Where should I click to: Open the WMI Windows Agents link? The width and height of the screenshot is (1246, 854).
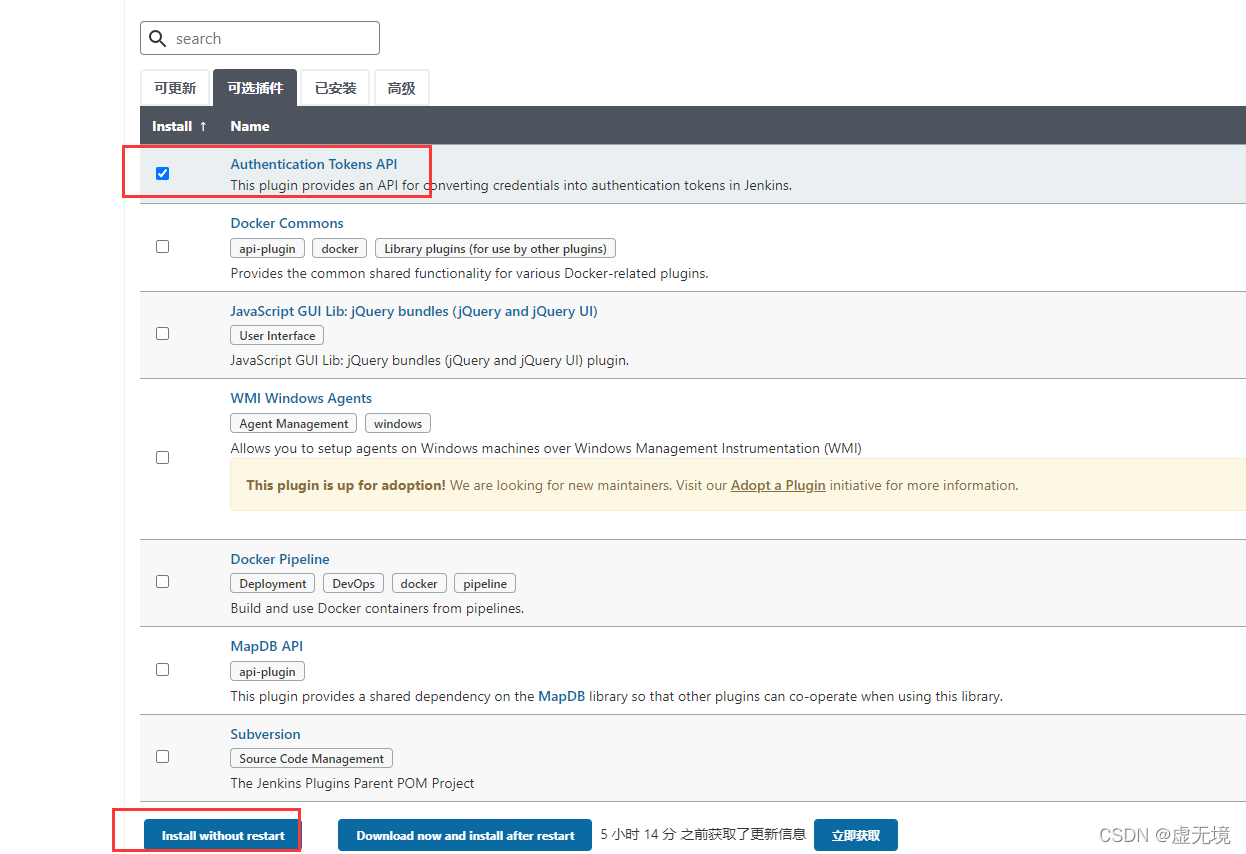301,398
